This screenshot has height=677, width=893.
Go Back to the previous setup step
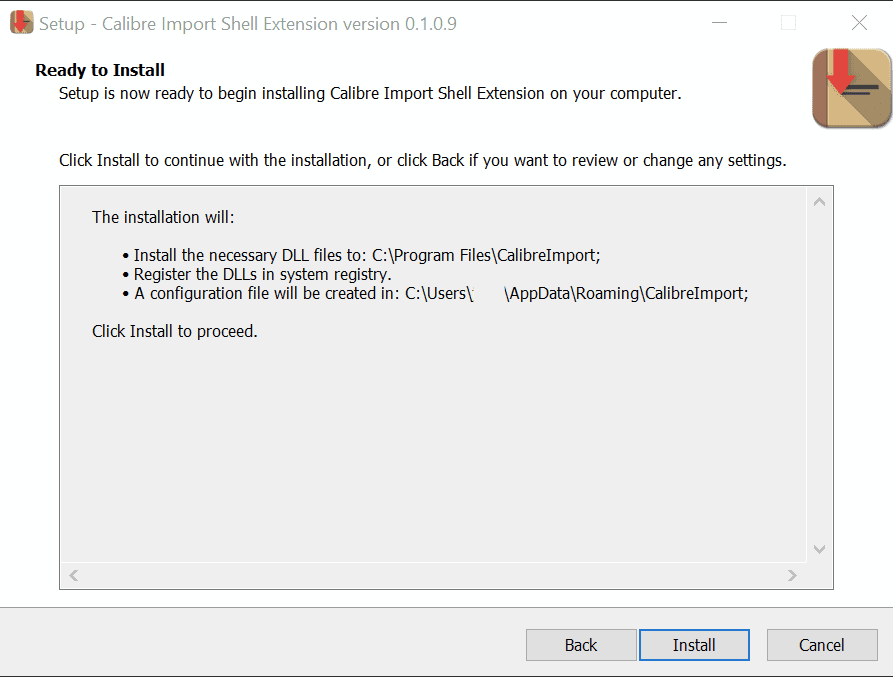pos(581,645)
